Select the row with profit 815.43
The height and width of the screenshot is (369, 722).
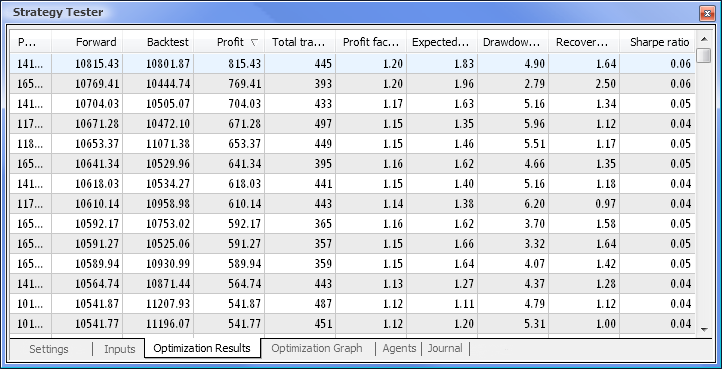click(353, 64)
